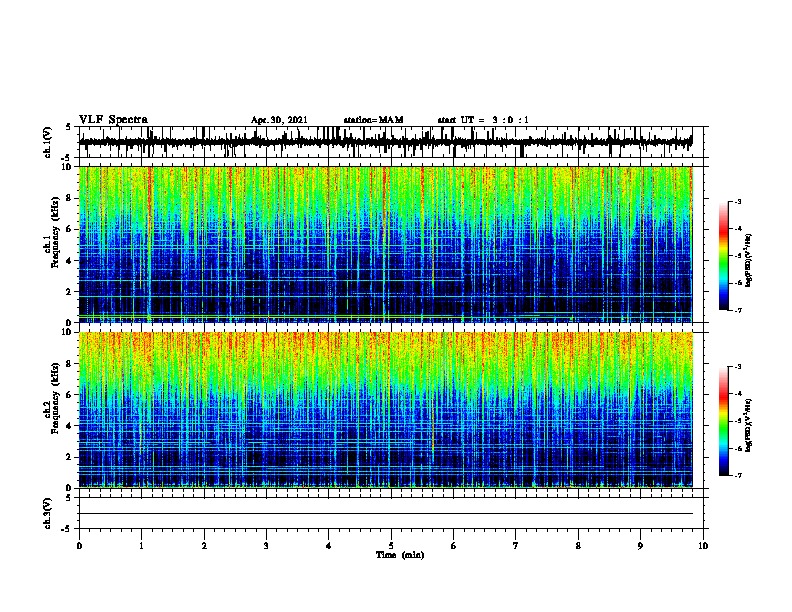The image size is (792, 612).
Task: Click the time axis tick label "7"
Action: click(x=516, y=546)
